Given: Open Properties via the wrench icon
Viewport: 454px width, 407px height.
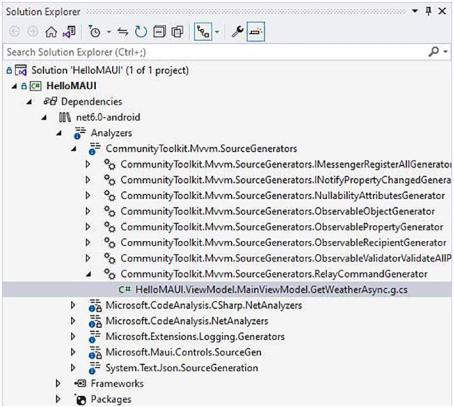Looking at the screenshot, I should point(237,32).
